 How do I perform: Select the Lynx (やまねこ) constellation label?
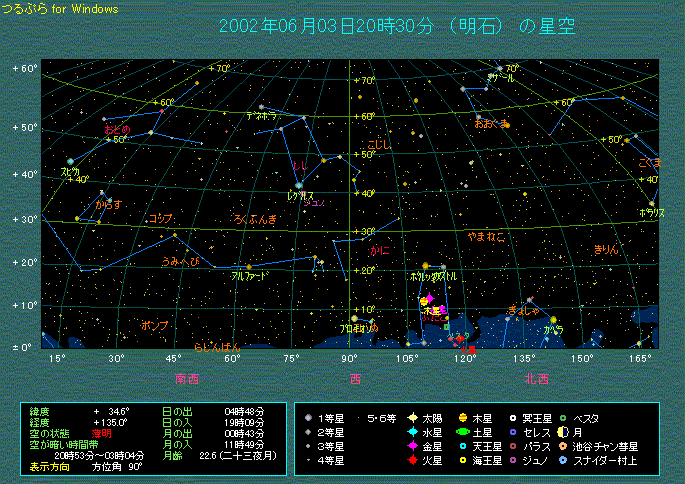click(487, 236)
